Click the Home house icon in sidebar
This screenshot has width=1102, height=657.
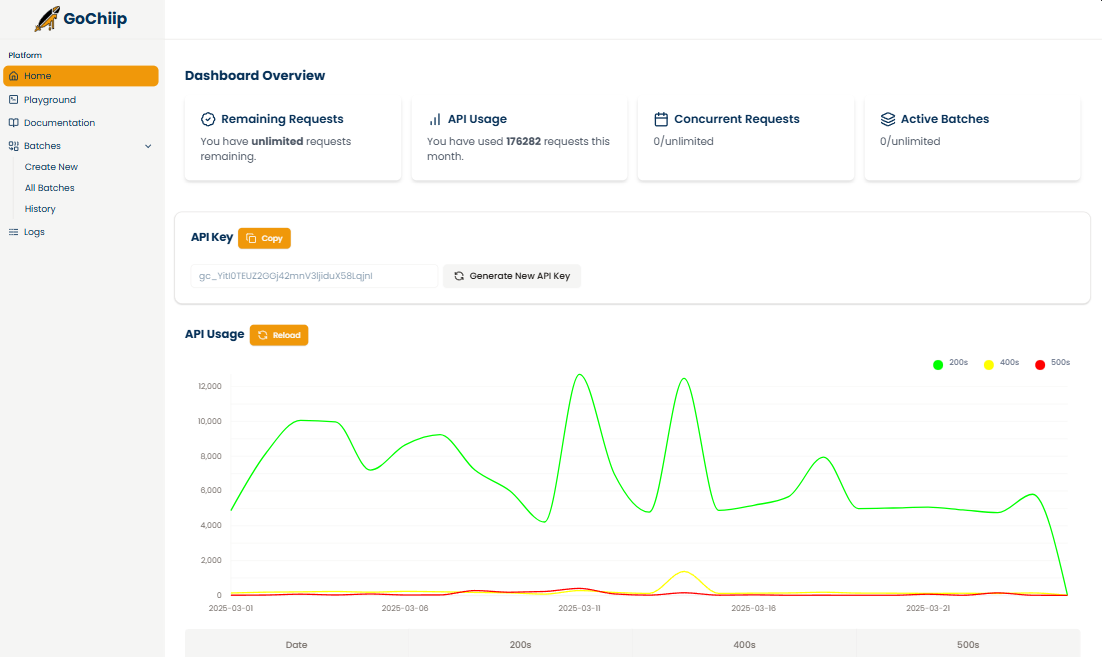[13, 76]
